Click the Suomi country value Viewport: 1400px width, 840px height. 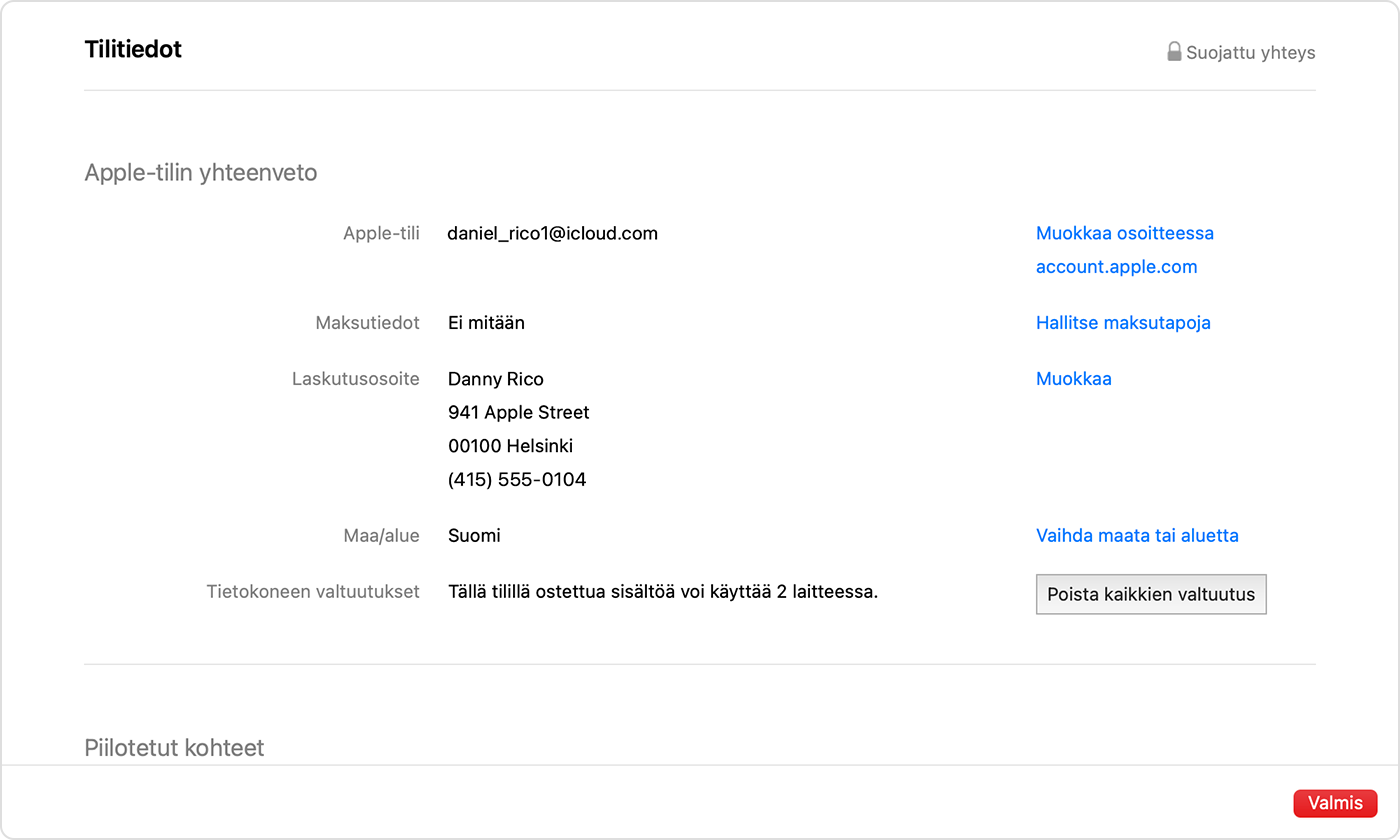474,535
